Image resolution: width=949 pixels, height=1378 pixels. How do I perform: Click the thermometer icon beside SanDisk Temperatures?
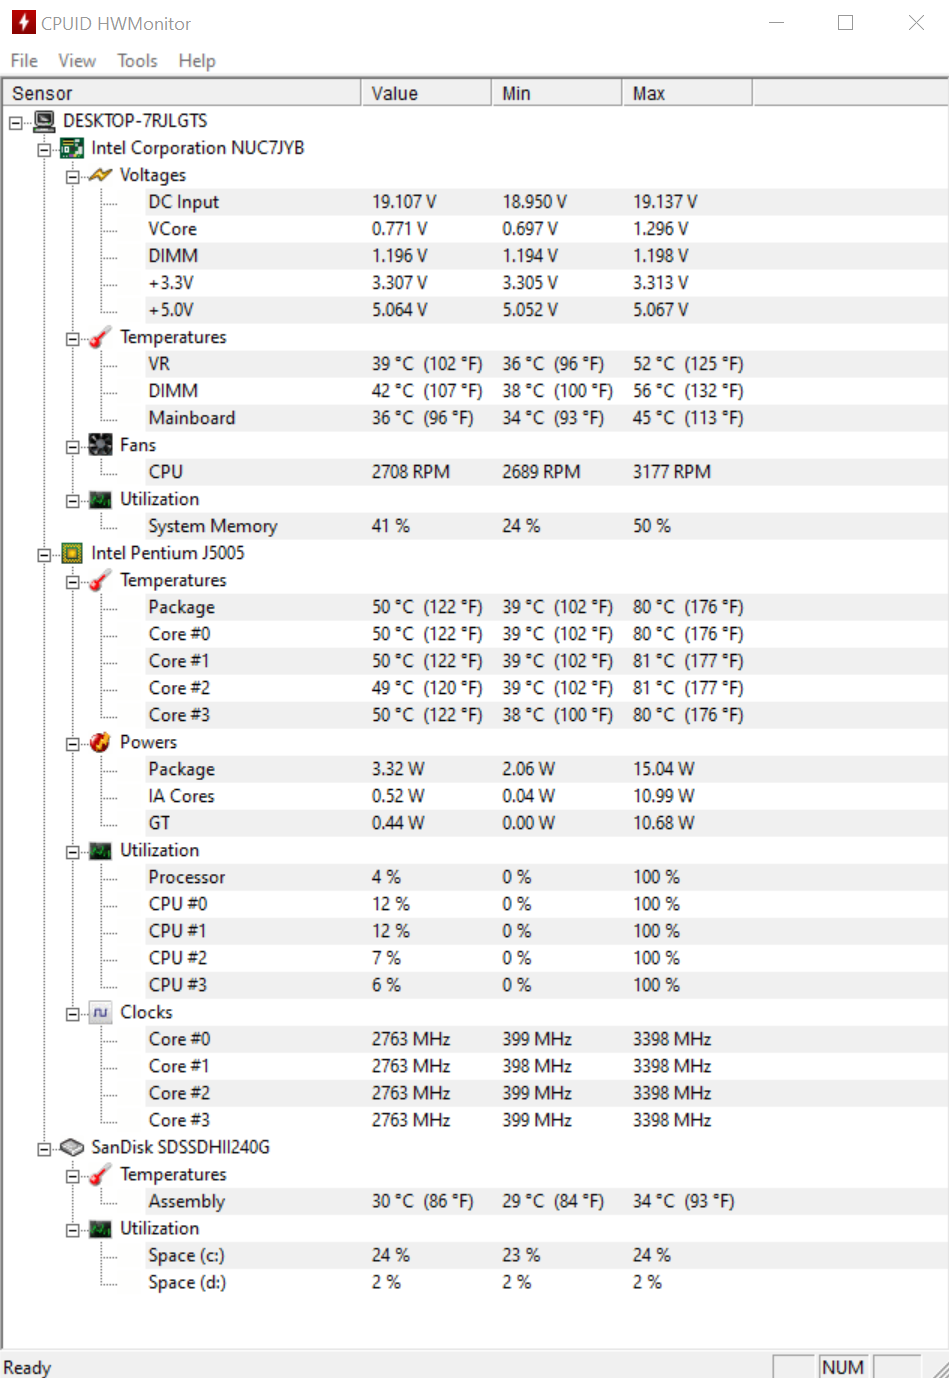point(100,1175)
